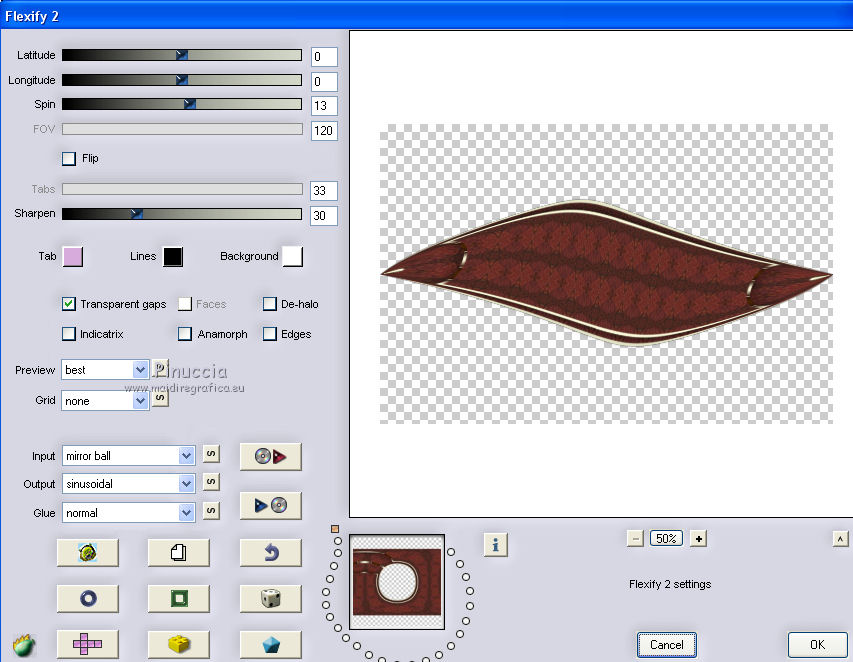
Task: Click the Tabs value field
Action: point(324,190)
